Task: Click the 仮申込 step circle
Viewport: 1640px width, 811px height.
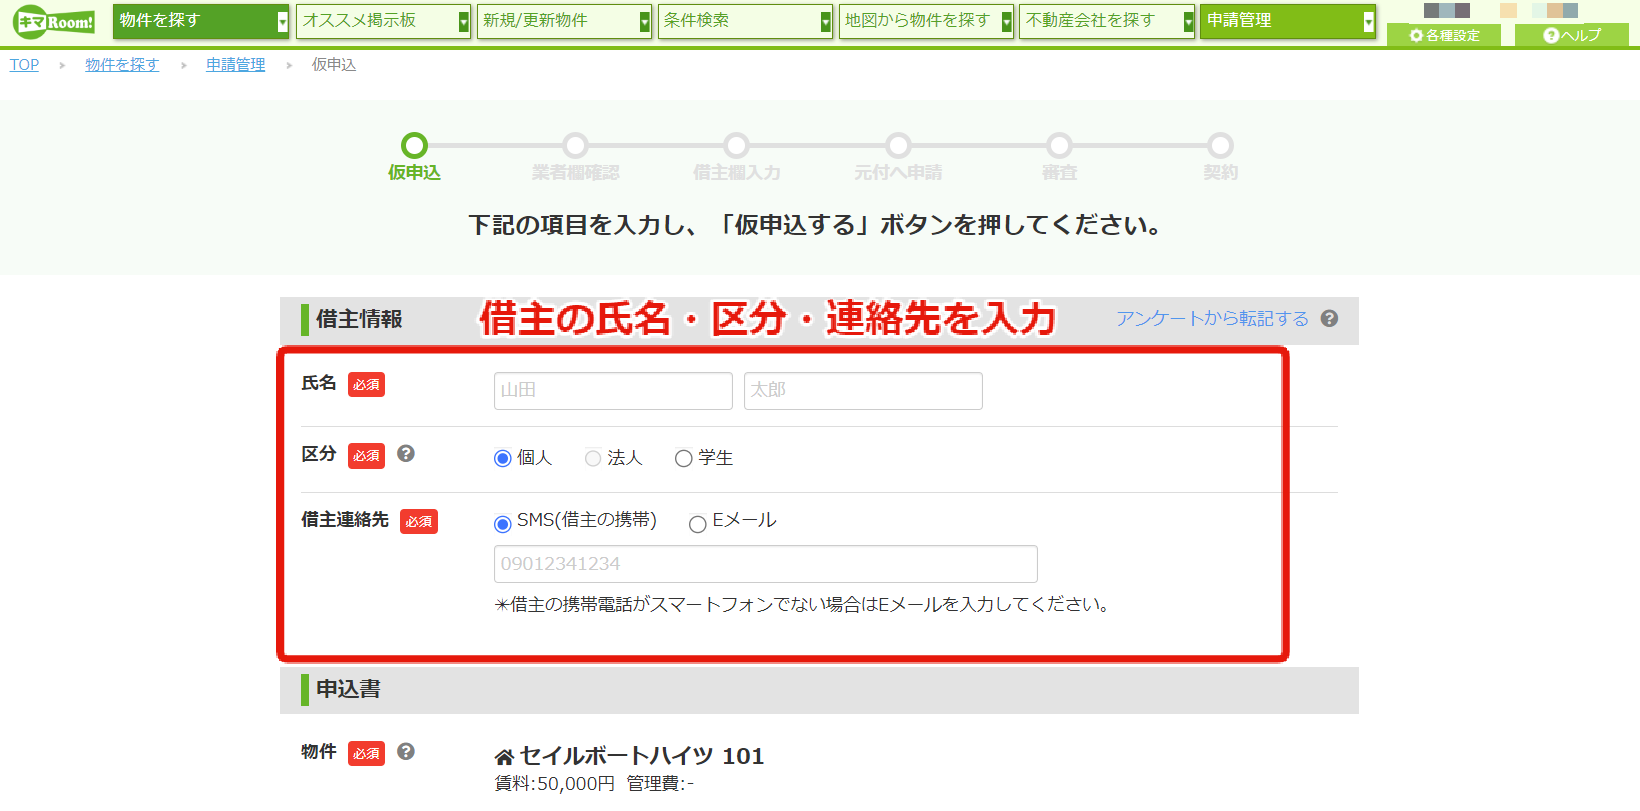Action: pos(414,145)
